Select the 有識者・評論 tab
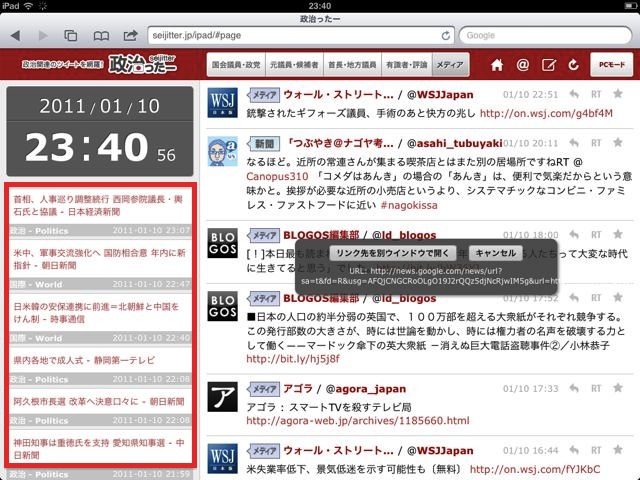 click(x=407, y=64)
